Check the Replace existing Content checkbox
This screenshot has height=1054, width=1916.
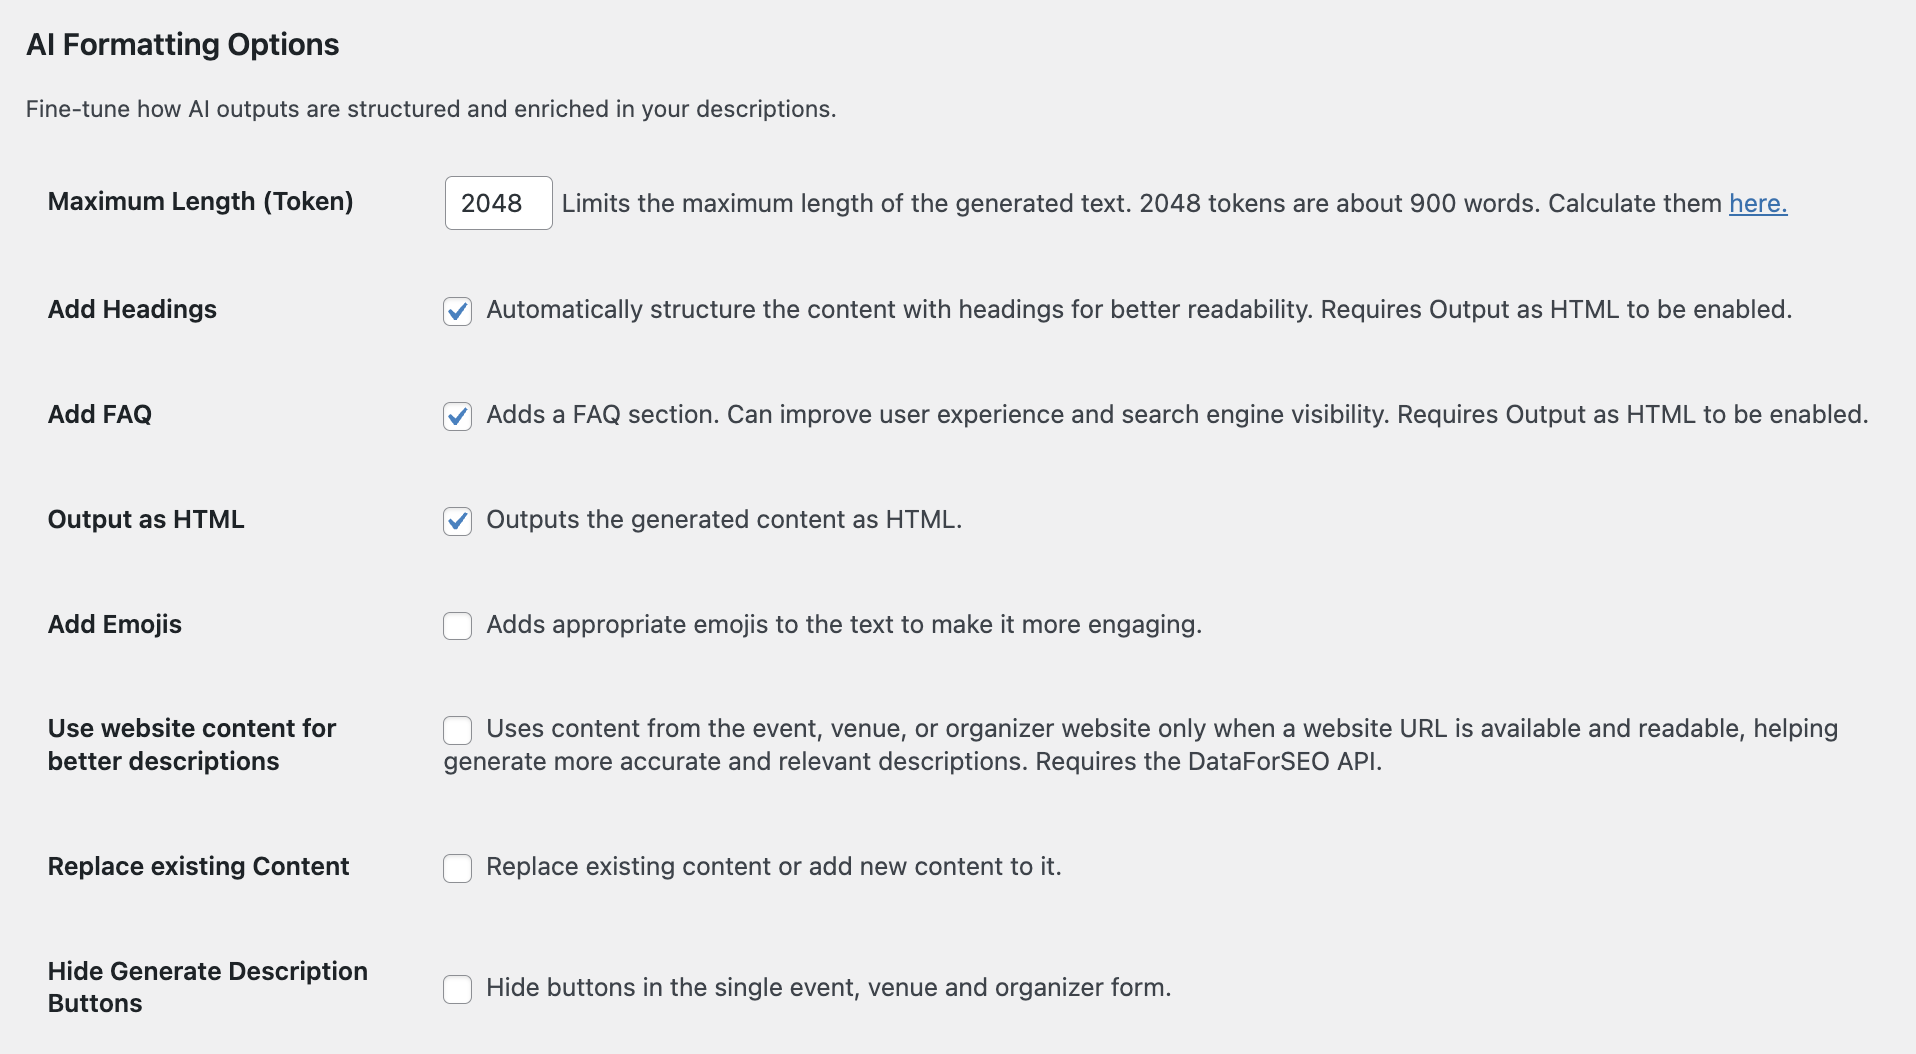(457, 868)
